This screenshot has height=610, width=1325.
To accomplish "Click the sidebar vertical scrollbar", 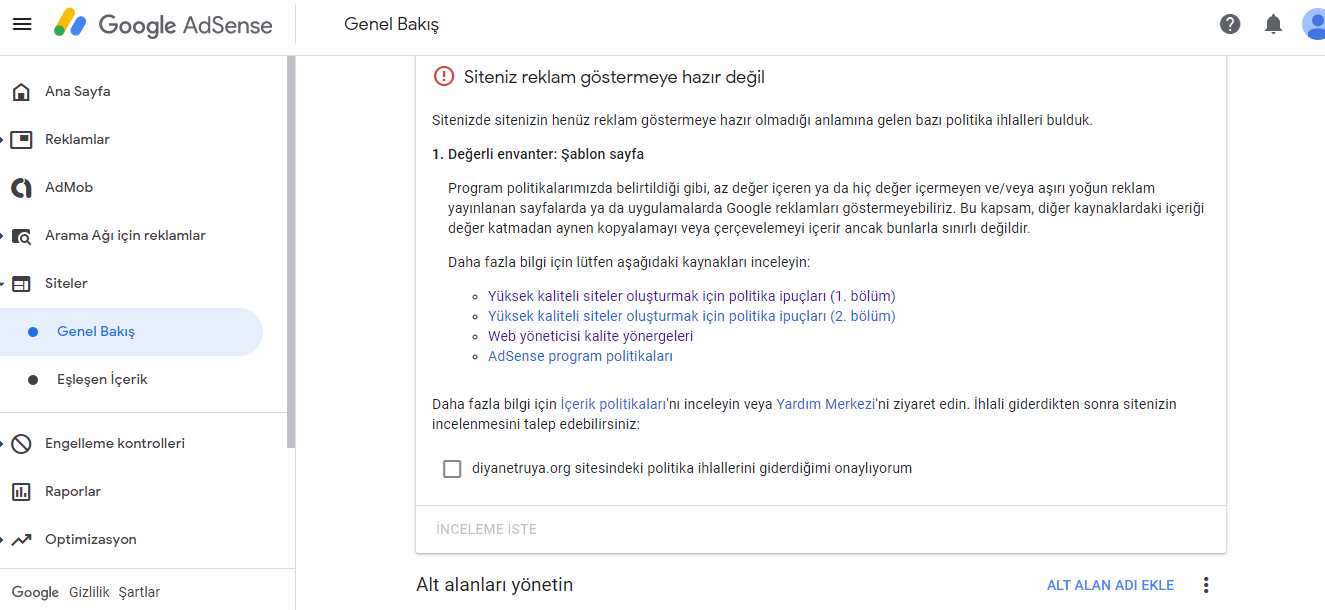I will (x=291, y=250).
